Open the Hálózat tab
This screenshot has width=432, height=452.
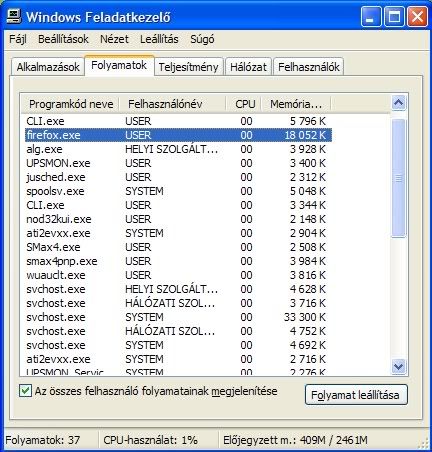tap(248, 67)
